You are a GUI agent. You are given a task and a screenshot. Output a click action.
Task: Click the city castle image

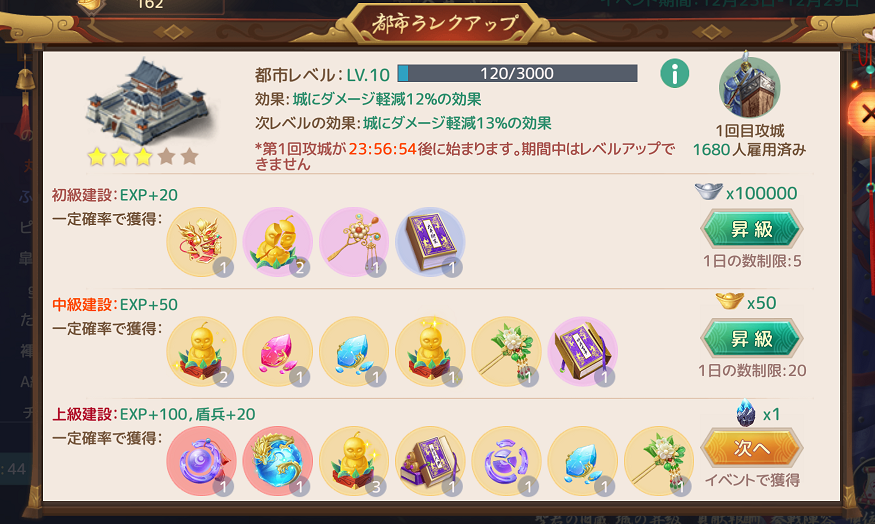coord(148,102)
